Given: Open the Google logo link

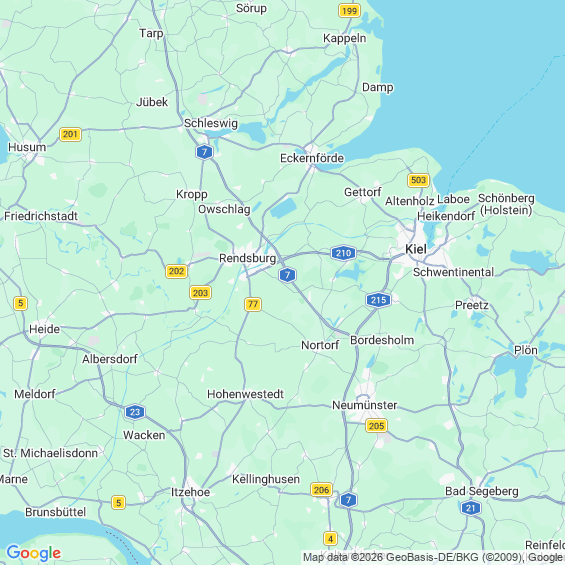Looking at the screenshot, I should pyautogui.click(x=34, y=553).
